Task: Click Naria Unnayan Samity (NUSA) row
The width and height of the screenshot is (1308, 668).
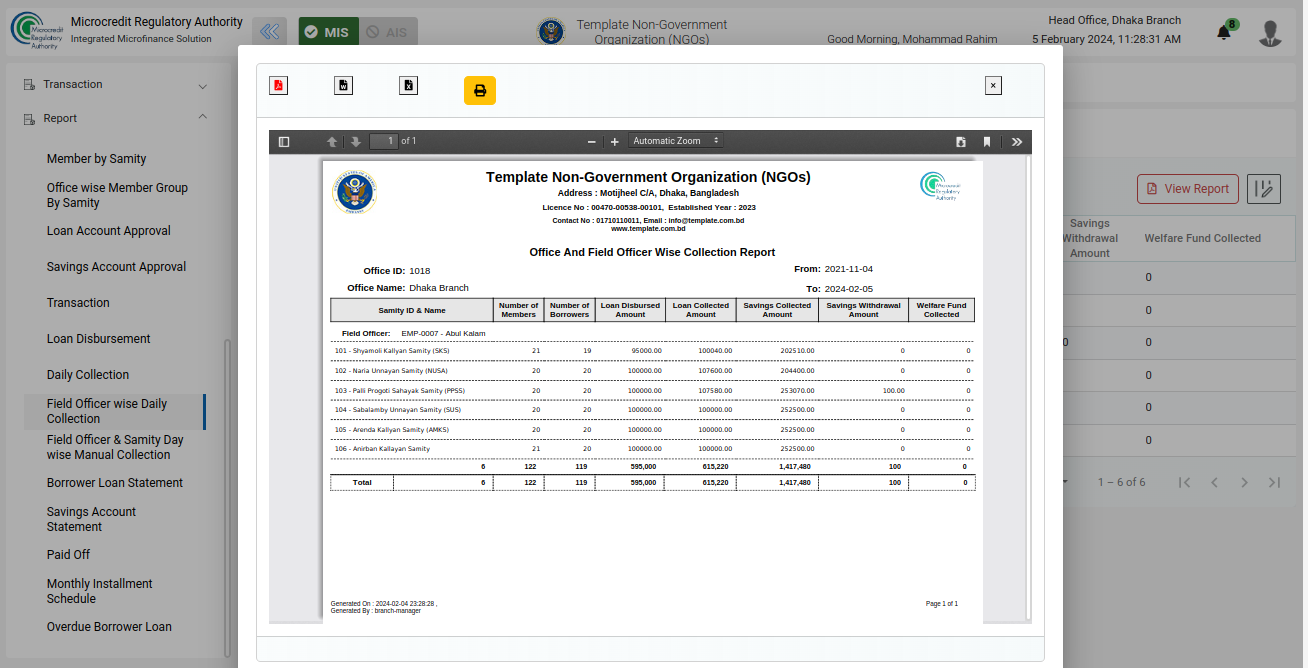Action: click(652, 371)
